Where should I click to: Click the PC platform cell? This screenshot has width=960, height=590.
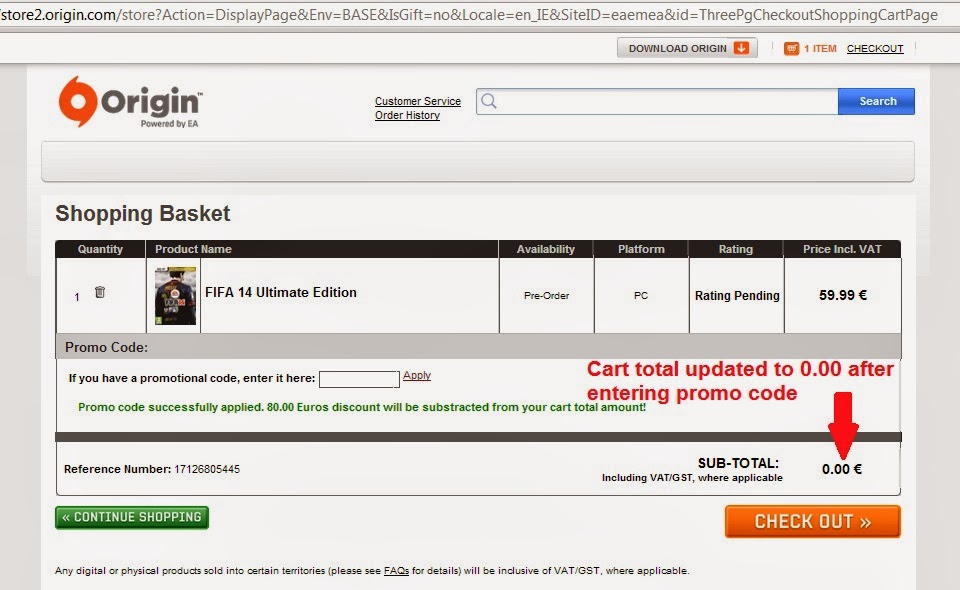coord(641,296)
